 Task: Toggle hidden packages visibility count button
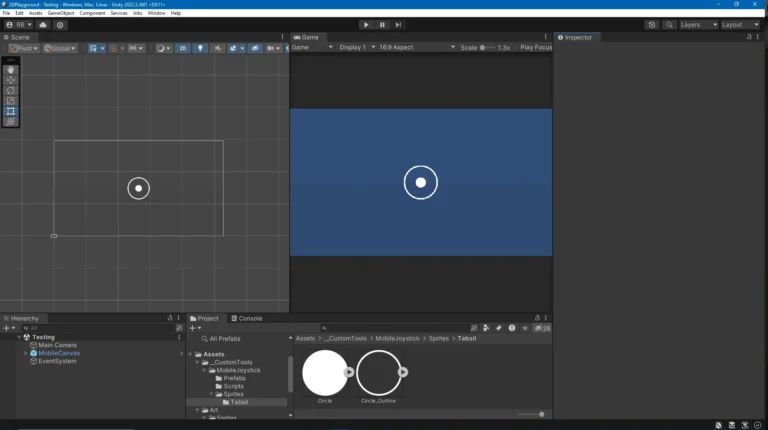543,328
